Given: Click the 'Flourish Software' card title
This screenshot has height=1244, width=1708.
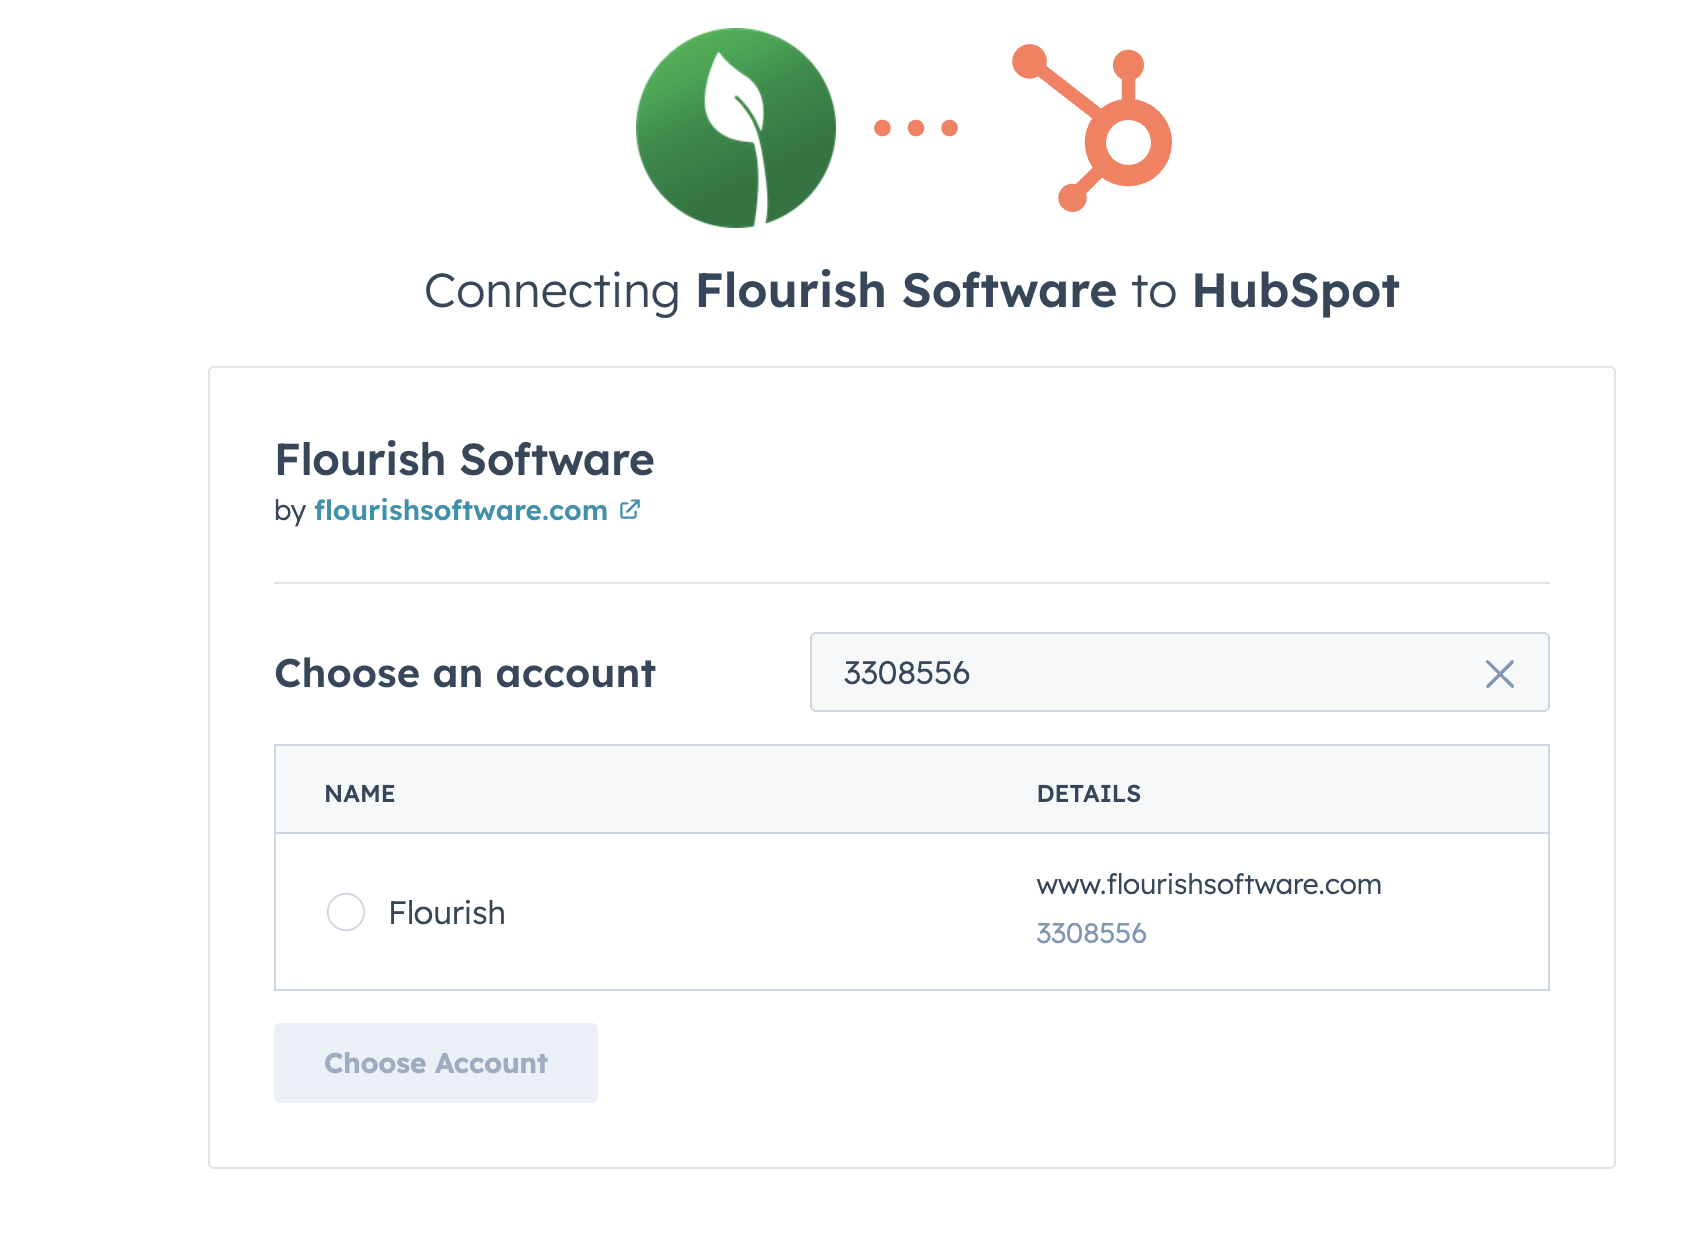Looking at the screenshot, I should pyautogui.click(x=464, y=460).
